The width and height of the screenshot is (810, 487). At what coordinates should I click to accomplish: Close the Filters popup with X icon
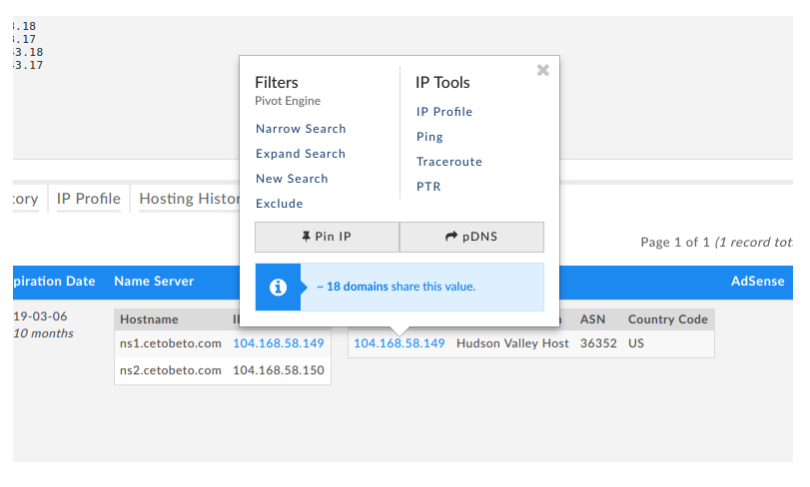pos(542,70)
